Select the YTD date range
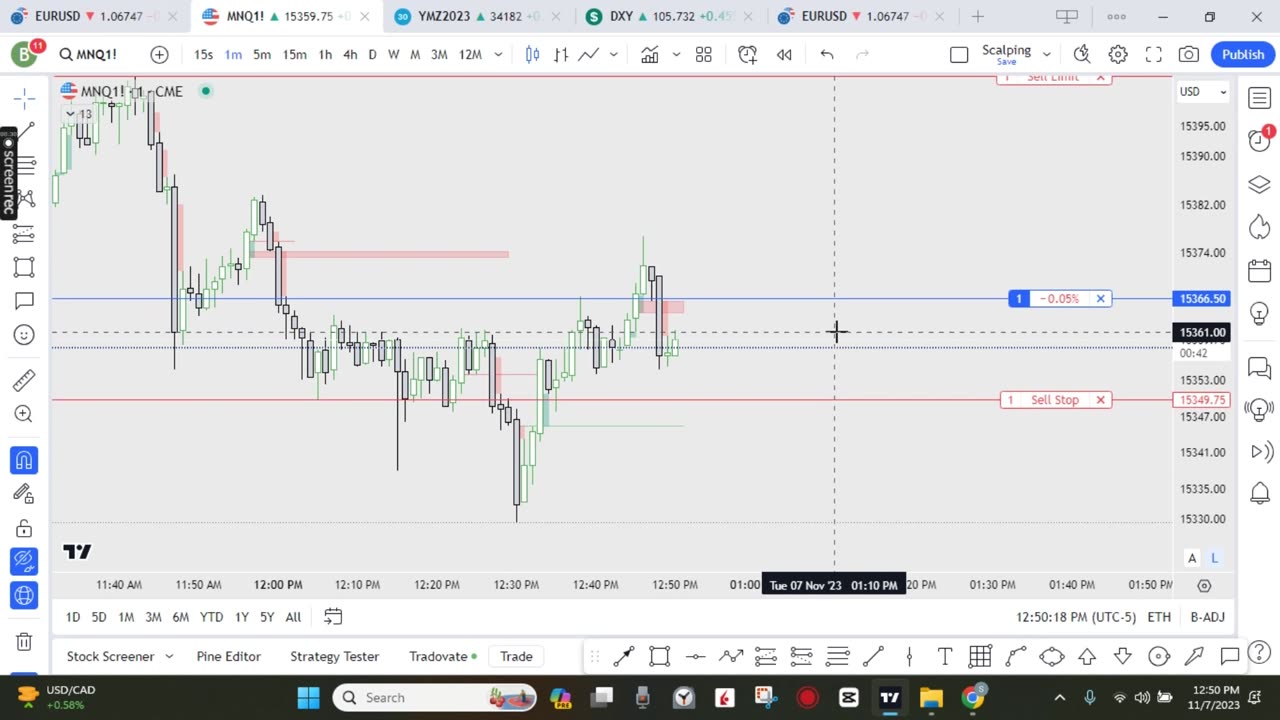This screenshot has height=720, width=1280. 211,617
